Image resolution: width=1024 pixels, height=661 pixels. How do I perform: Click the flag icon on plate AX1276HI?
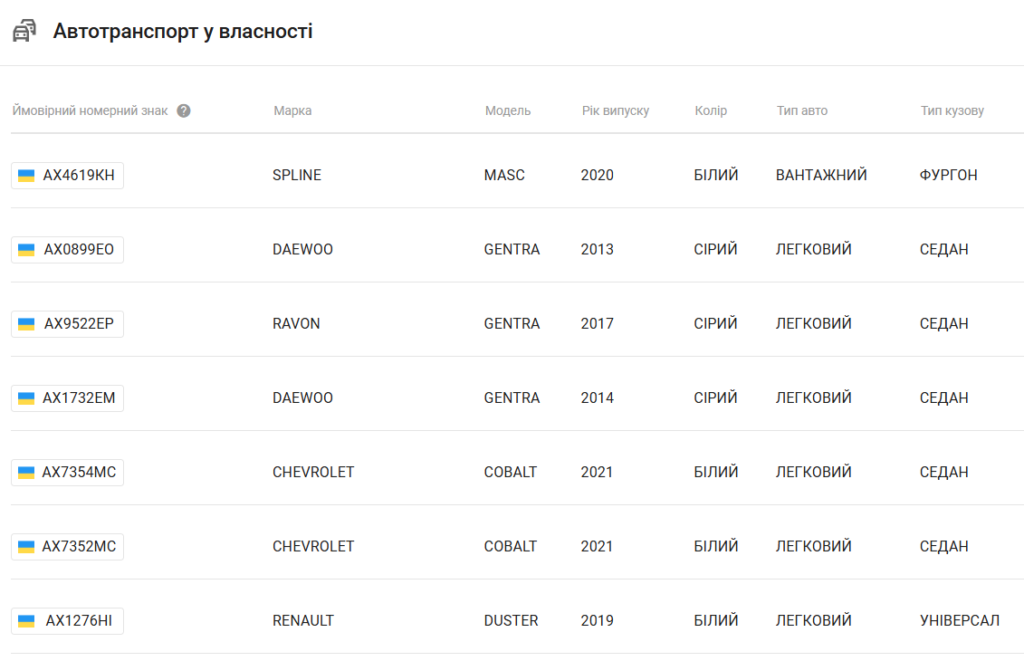pos(26,621)
